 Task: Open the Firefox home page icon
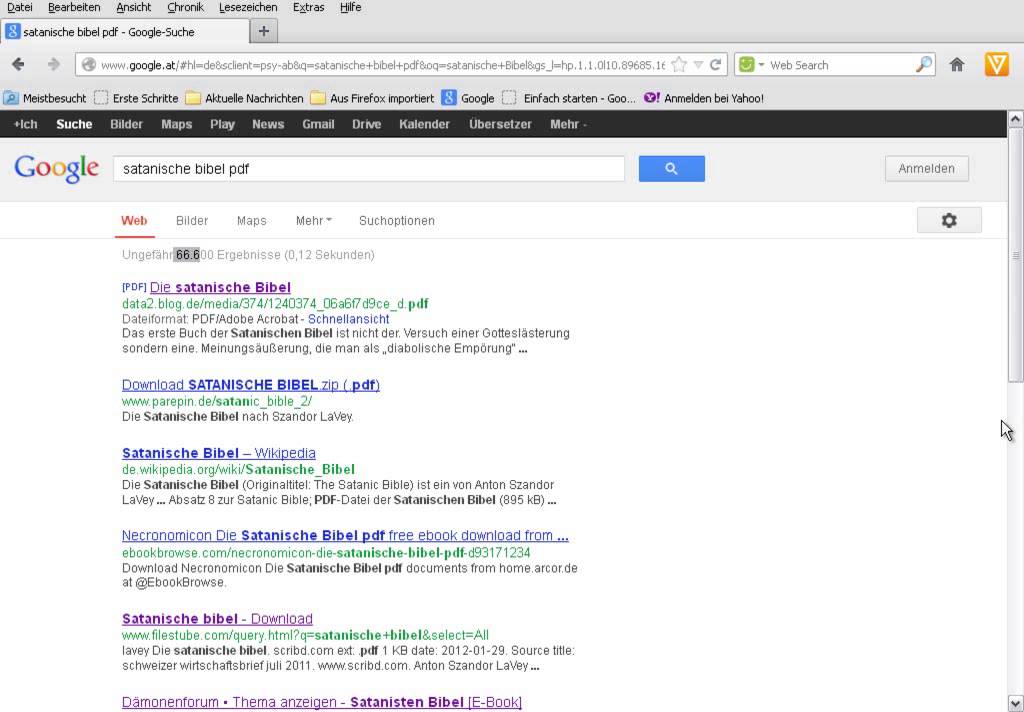coord(957,65)
